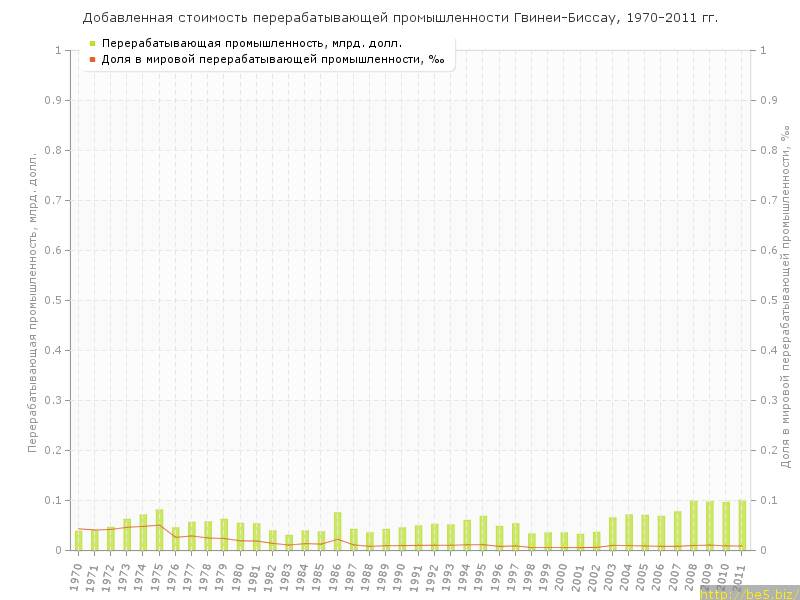Click the green bar for 2011
800x600 pixels.
(742, 525)
